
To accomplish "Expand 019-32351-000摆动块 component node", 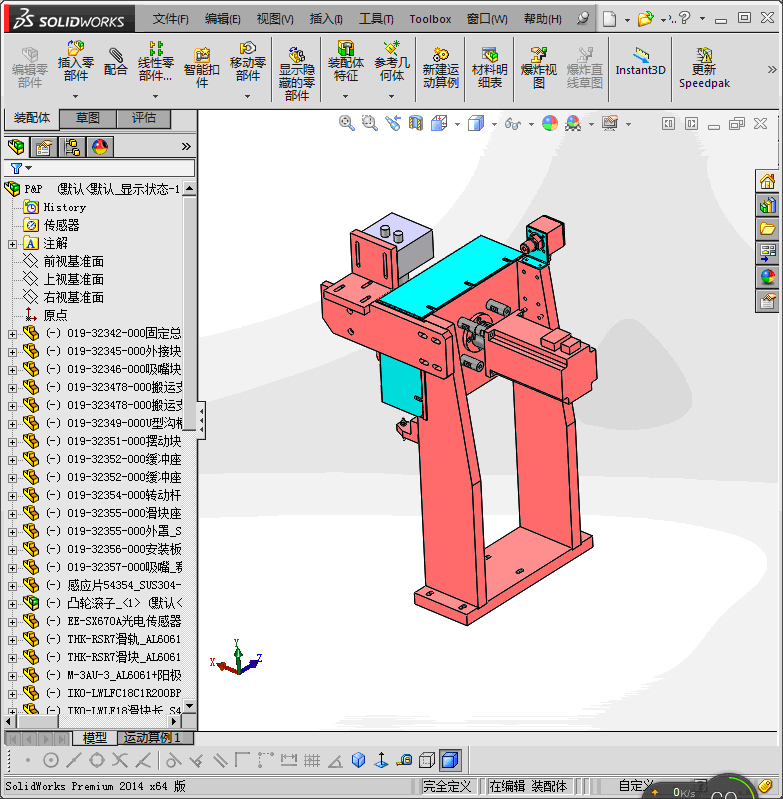I will pyautogui.click(x=12, y=442).
